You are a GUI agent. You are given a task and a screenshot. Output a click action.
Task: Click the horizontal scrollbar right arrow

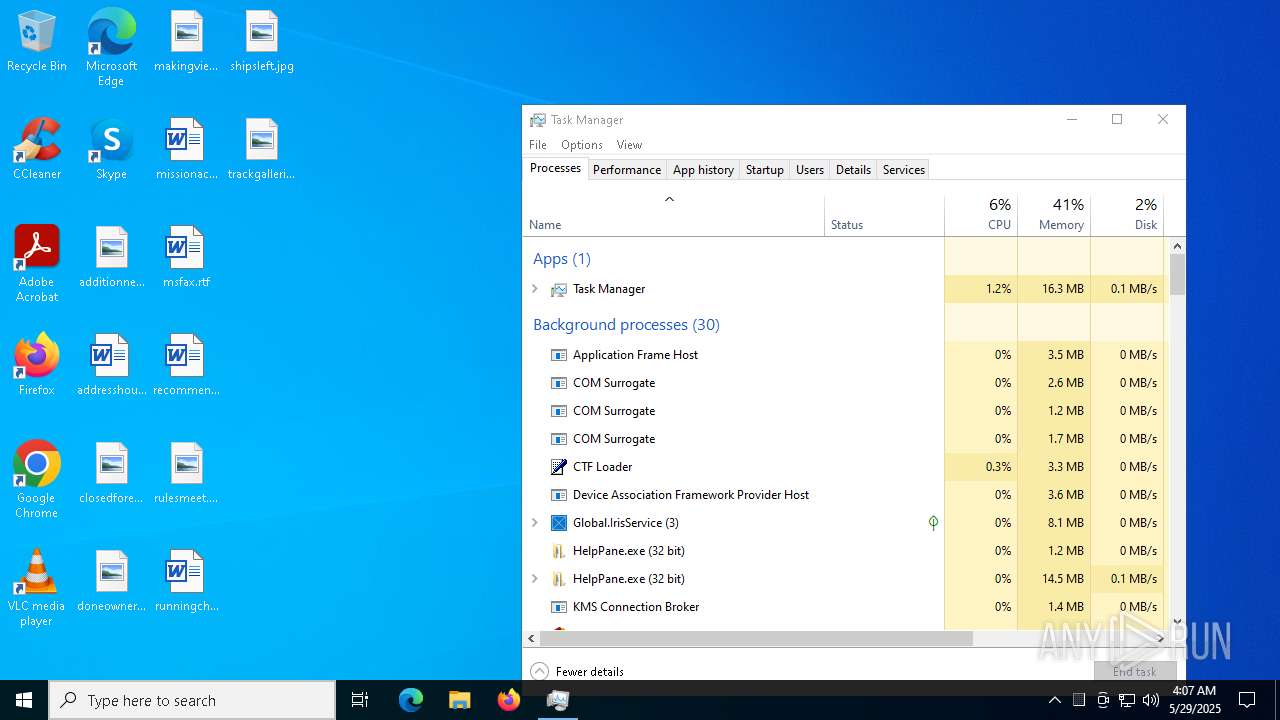[1161, 638]
